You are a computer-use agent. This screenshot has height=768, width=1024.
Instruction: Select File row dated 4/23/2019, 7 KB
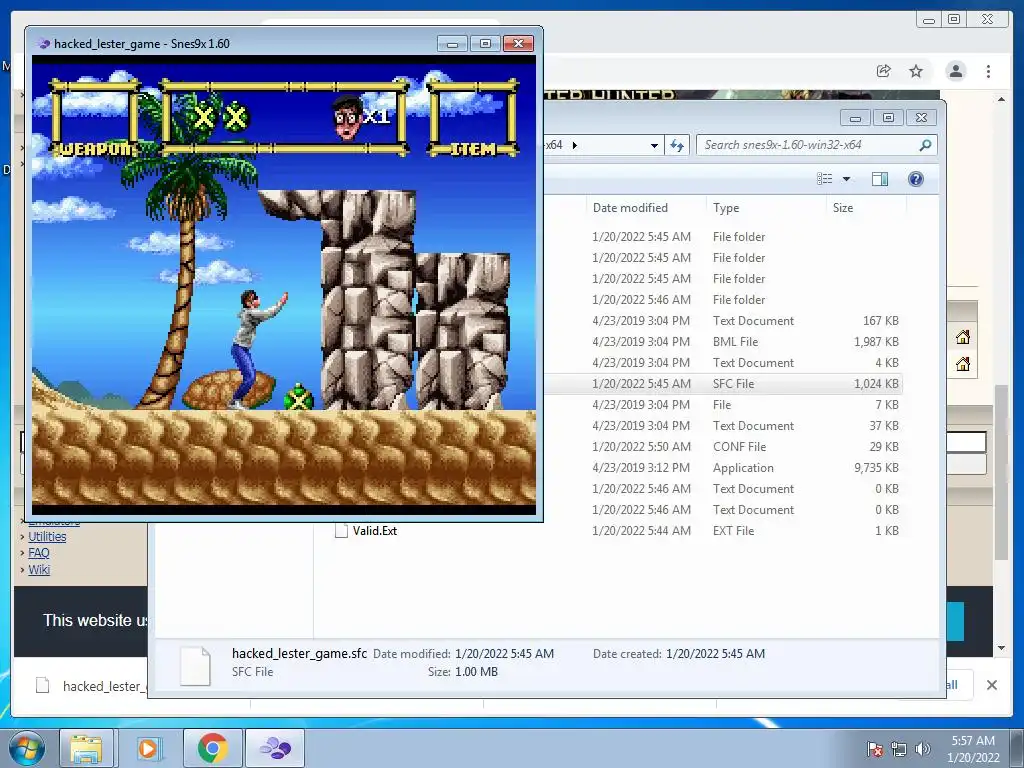(724, 405)
